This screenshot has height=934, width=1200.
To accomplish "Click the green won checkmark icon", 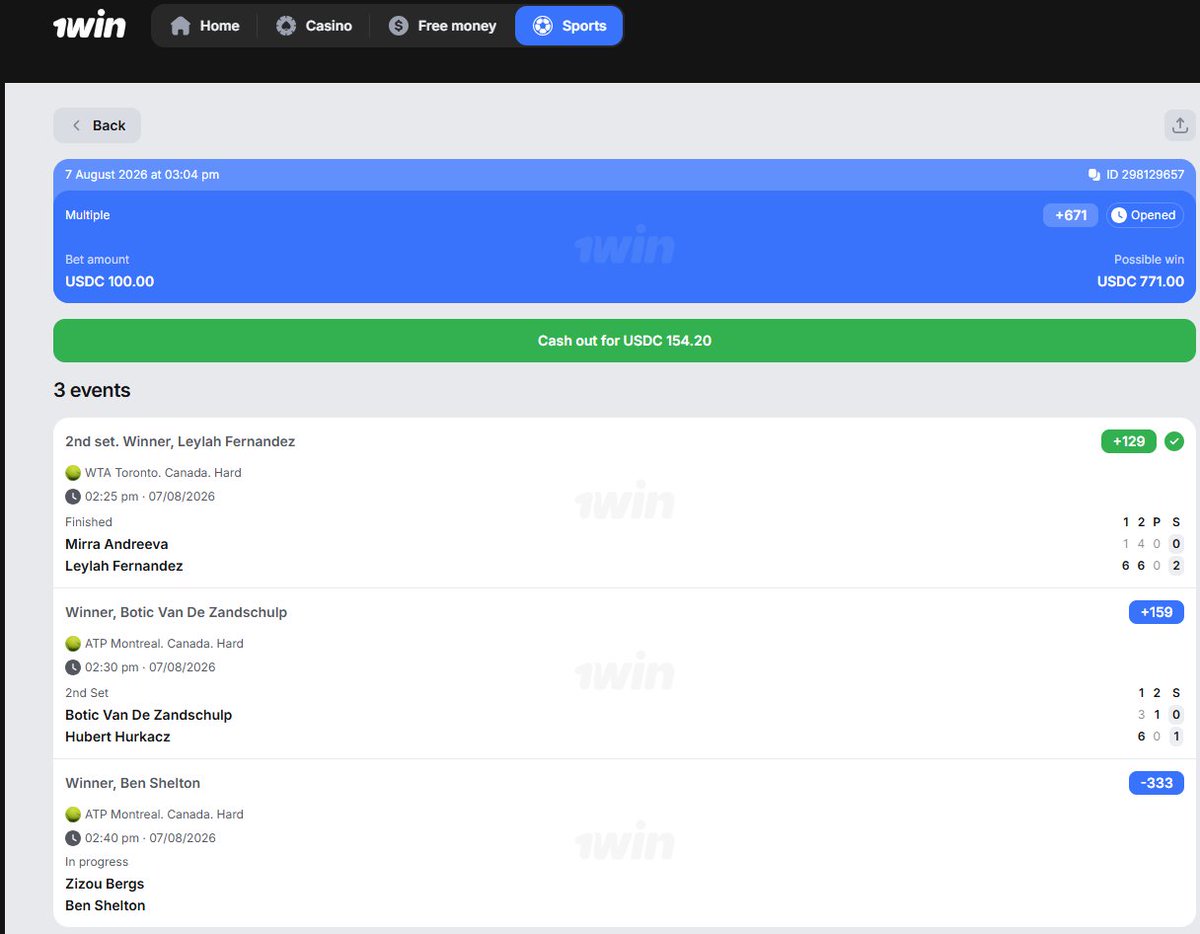I will click(x=1174, y=441).
